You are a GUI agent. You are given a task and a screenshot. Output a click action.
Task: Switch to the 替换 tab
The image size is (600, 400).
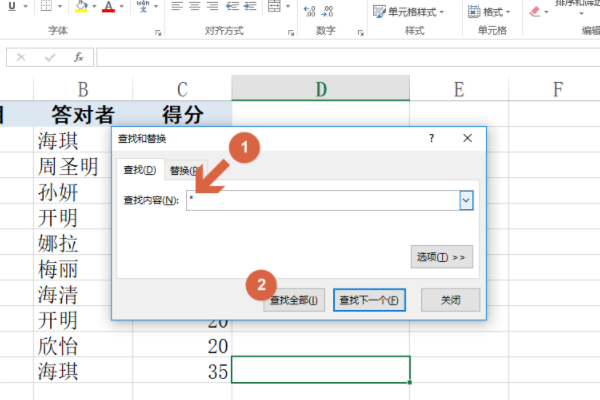(182, 170)
